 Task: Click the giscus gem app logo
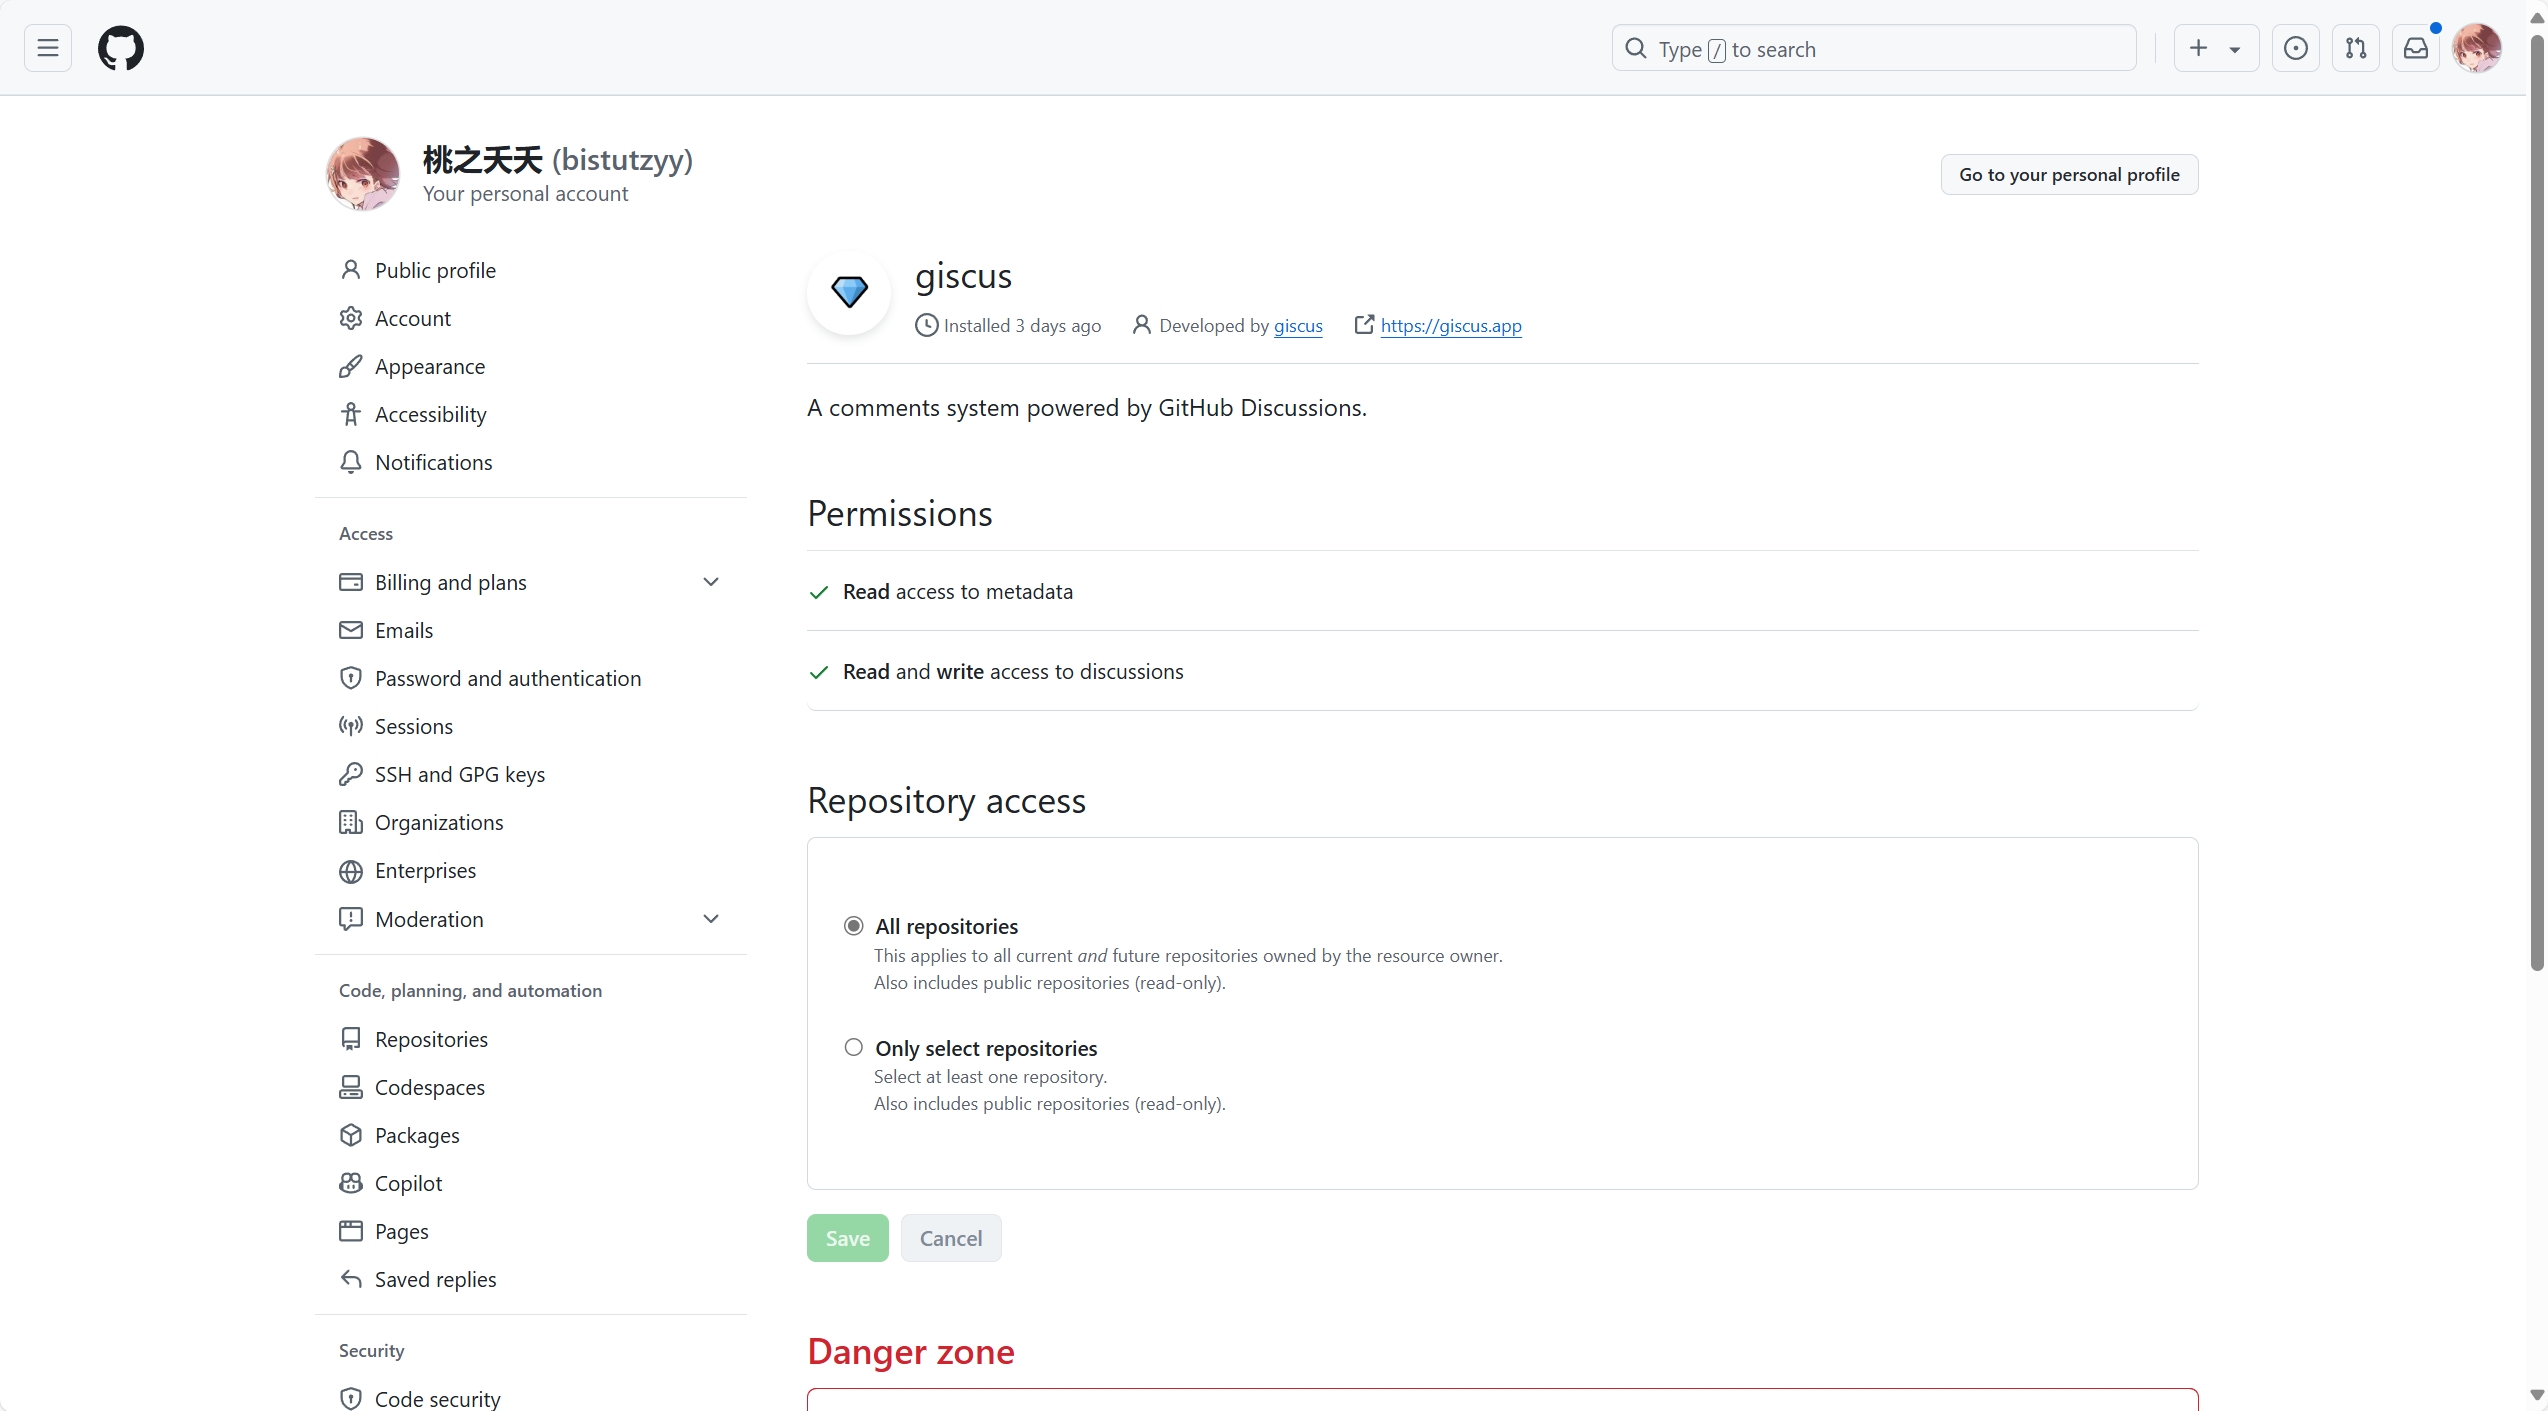[849, 292]
